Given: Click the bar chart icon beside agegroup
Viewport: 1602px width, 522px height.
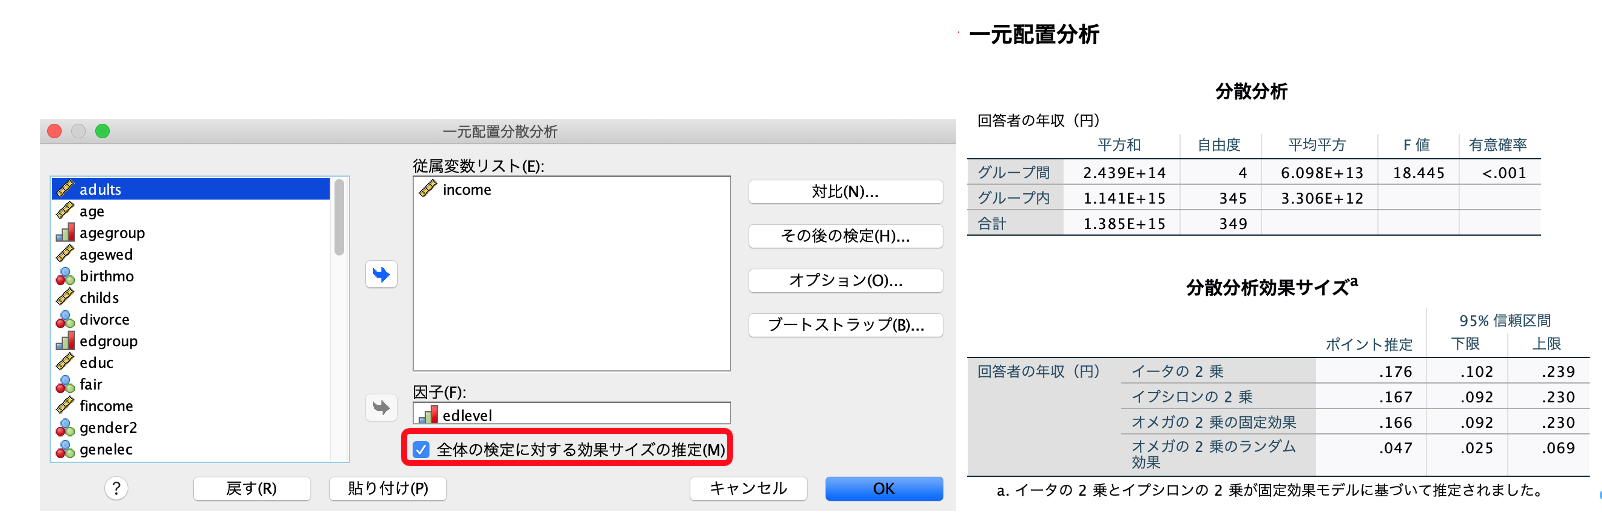Looking at the screenshot, I should tap(65, 232).
